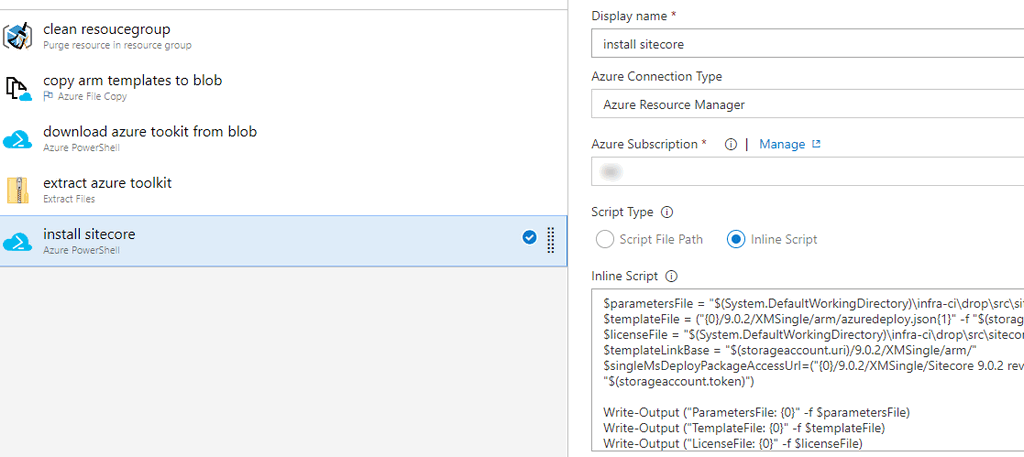Open the Azure Subscription dropdown

click(x=807, y=172)
